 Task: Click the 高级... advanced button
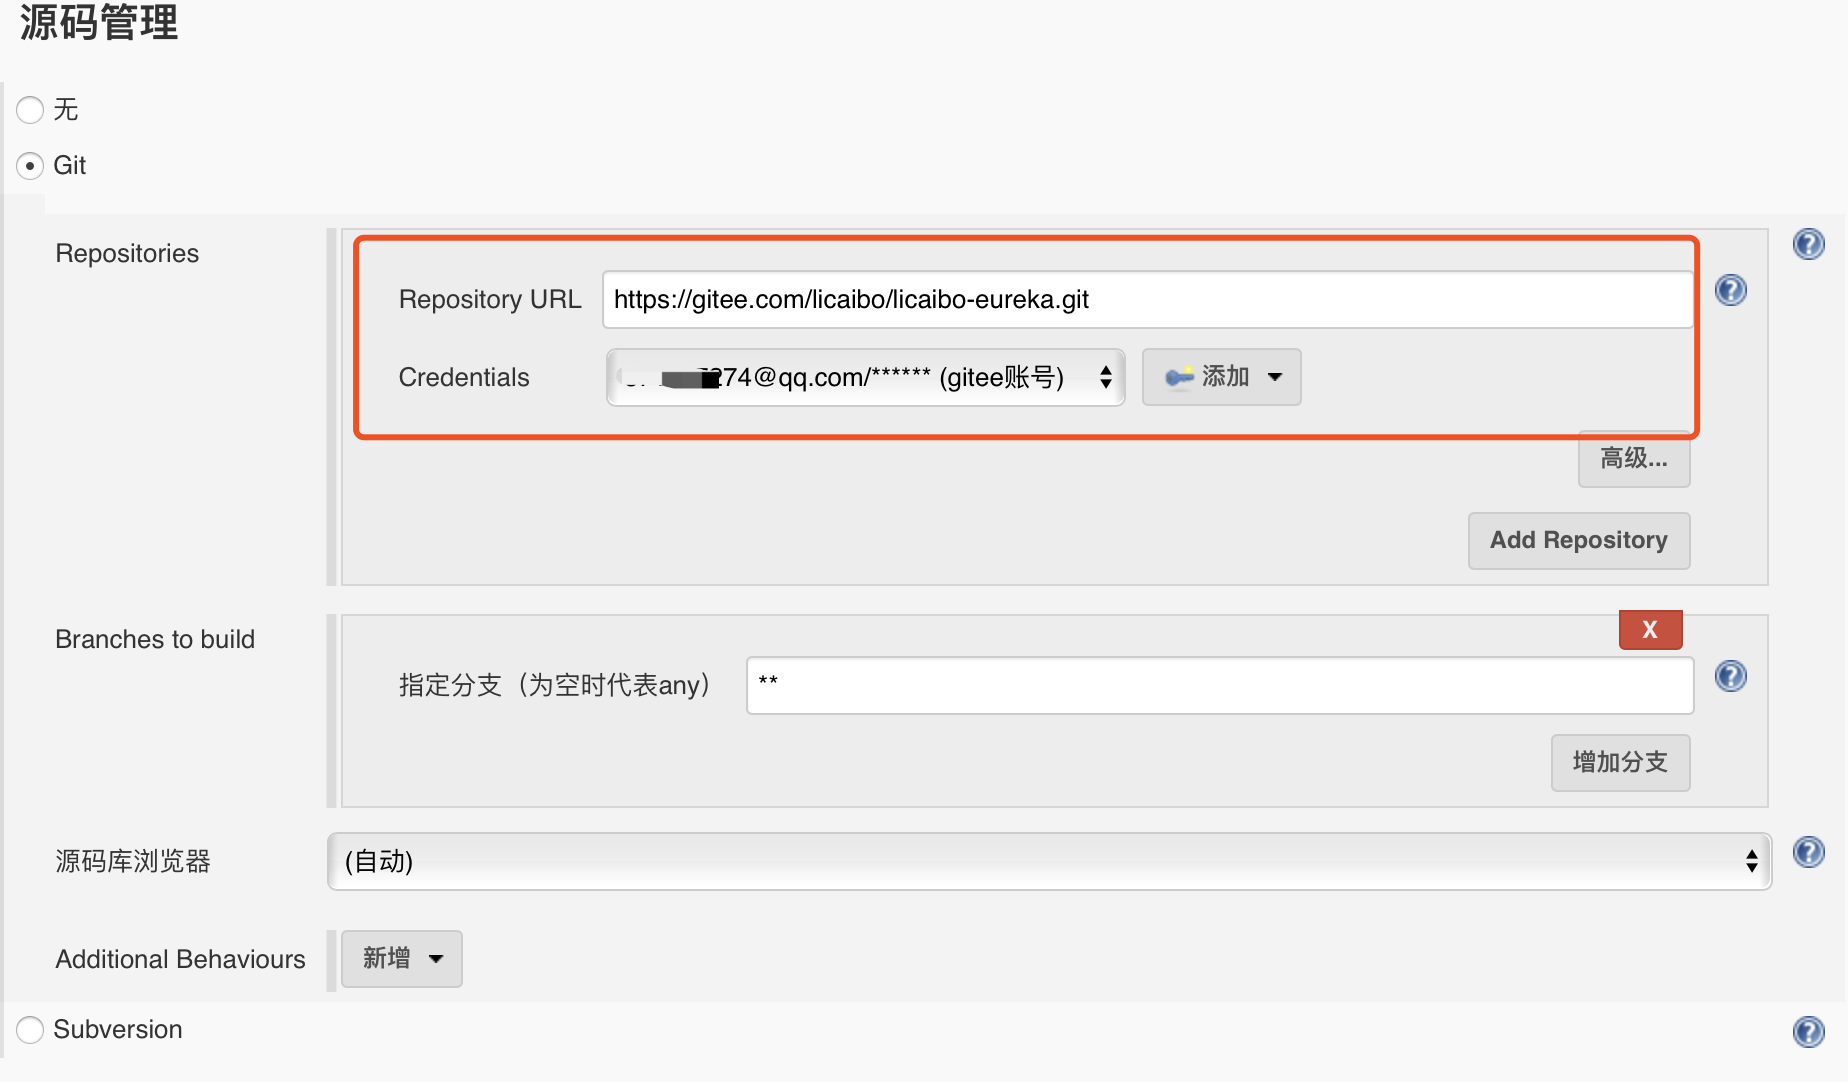pyautogui.click(x=1634, y=459)
